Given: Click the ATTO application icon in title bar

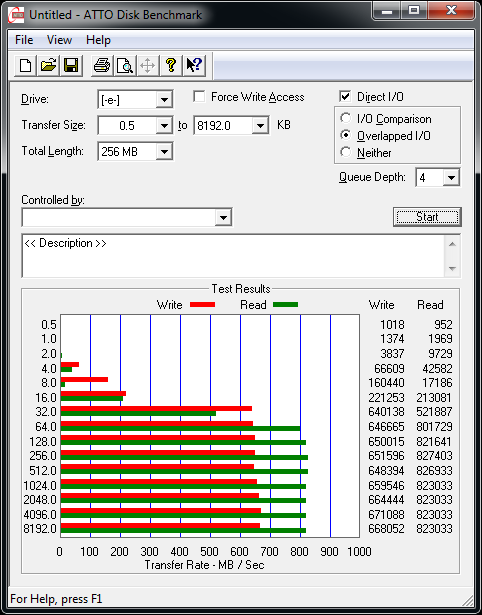Looking at the screenshot, I should coord(16,15).
